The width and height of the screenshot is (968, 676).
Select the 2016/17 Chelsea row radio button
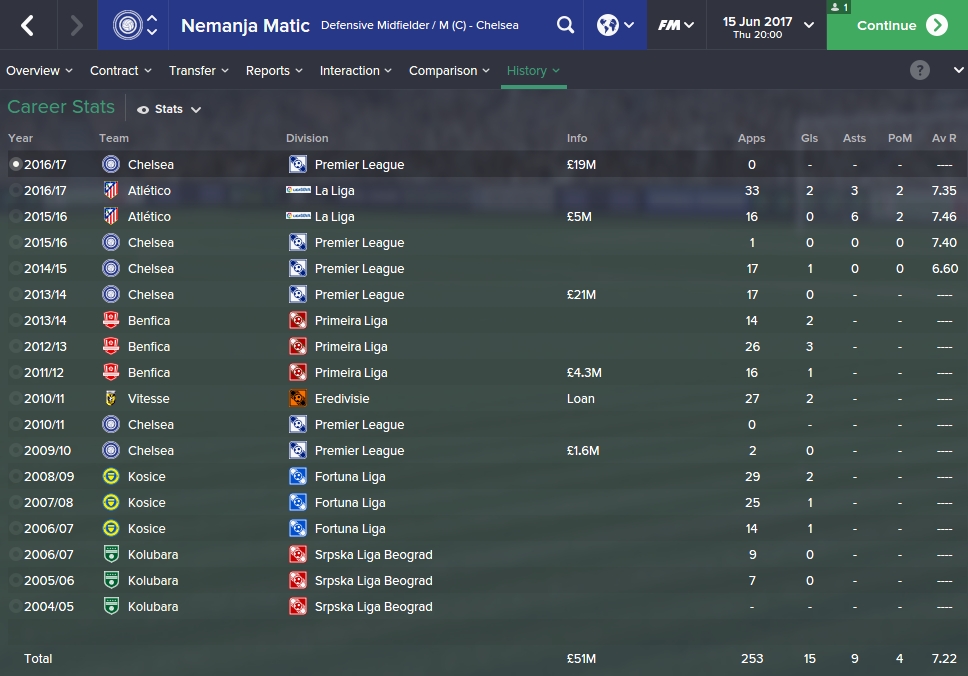point(15,164)
